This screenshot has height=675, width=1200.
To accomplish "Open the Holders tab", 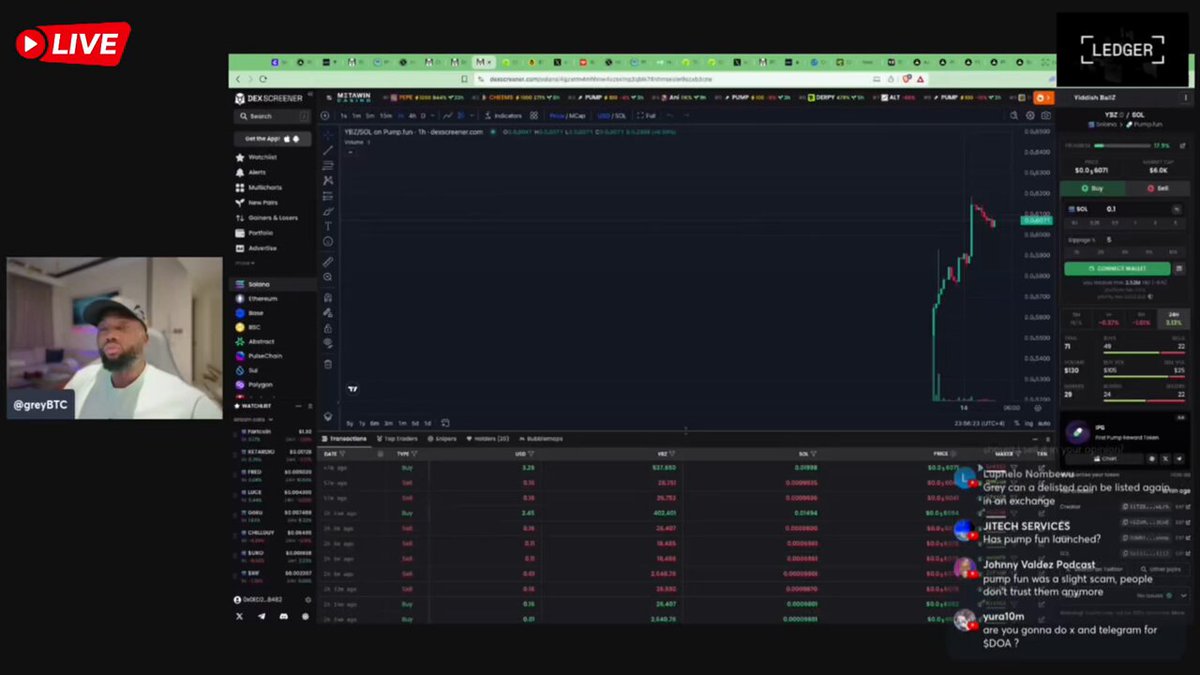I will point(487,439).
